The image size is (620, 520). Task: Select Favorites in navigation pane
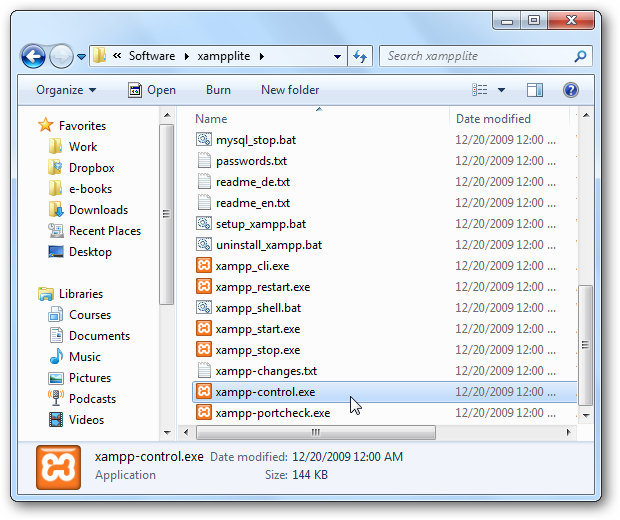click(x=82, y=126)
